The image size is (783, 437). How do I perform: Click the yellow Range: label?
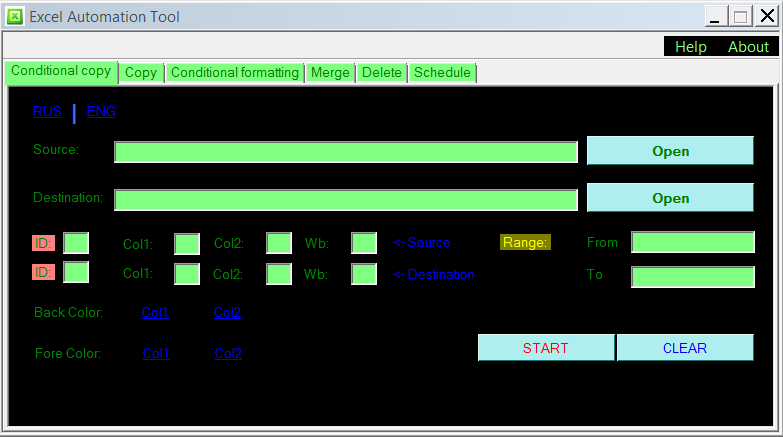[525, 242]
